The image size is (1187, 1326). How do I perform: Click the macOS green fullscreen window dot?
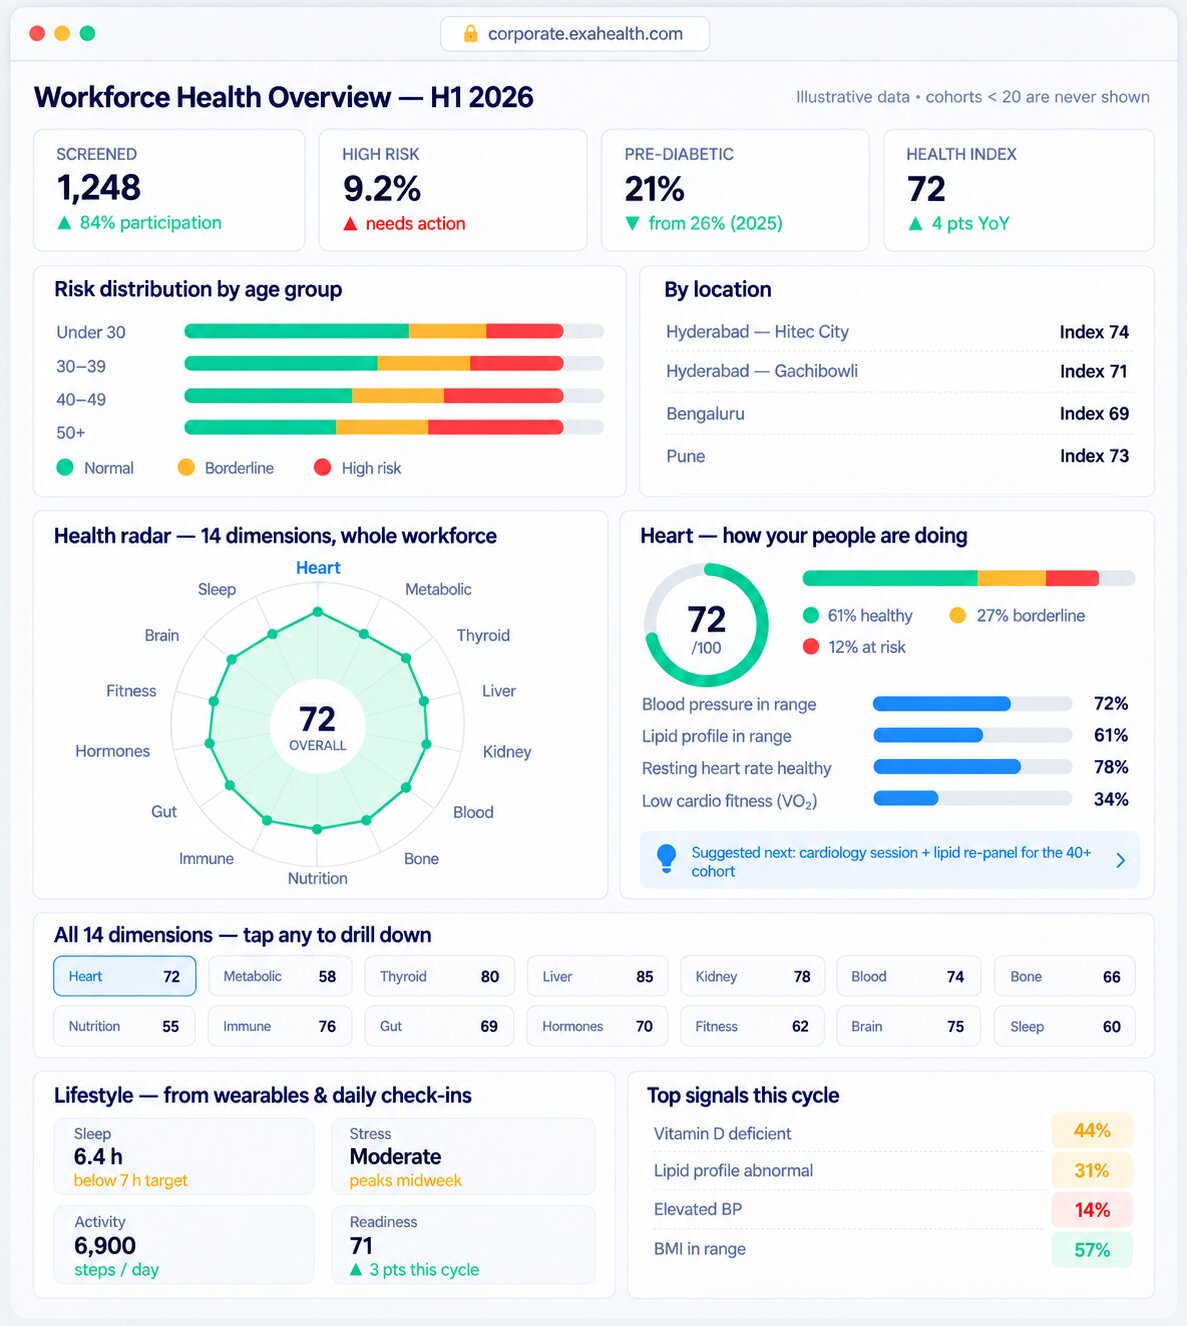[87, 33]
